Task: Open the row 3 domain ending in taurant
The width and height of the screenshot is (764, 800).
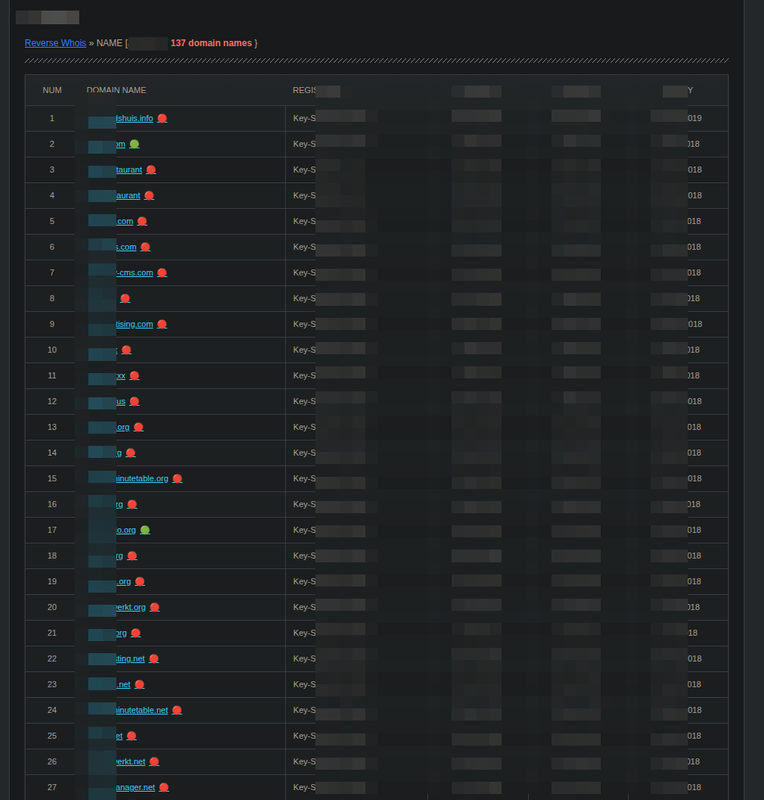Action: click(x=129, y=170)
